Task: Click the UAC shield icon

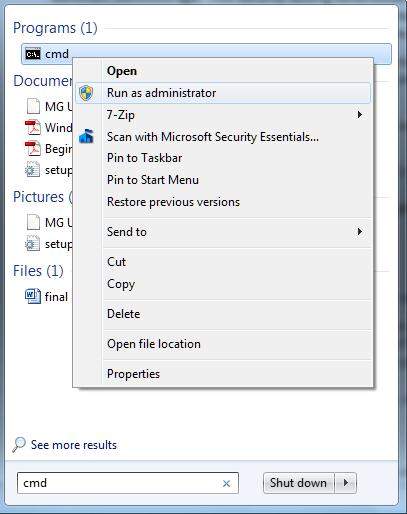Action: (x=86, y=93)
